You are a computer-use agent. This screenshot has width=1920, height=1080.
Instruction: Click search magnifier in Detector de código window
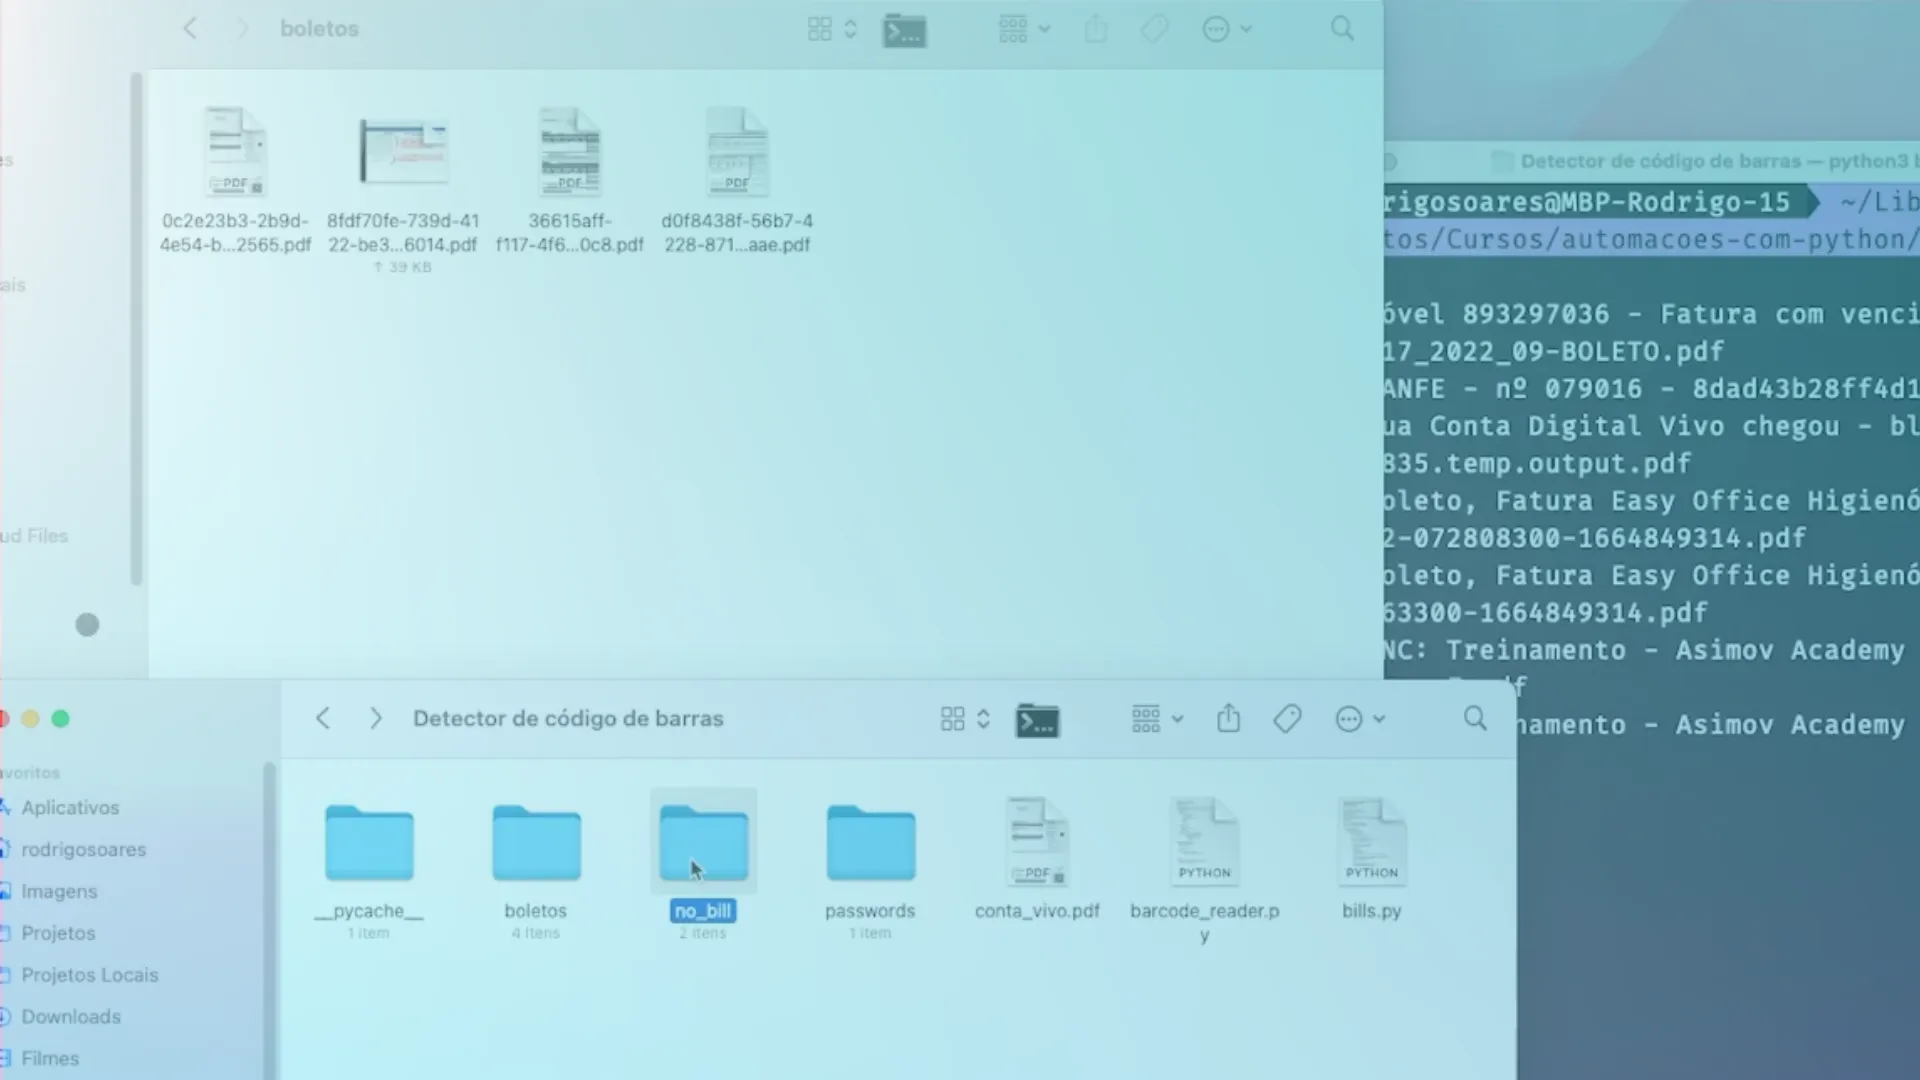coord(1475,718)
